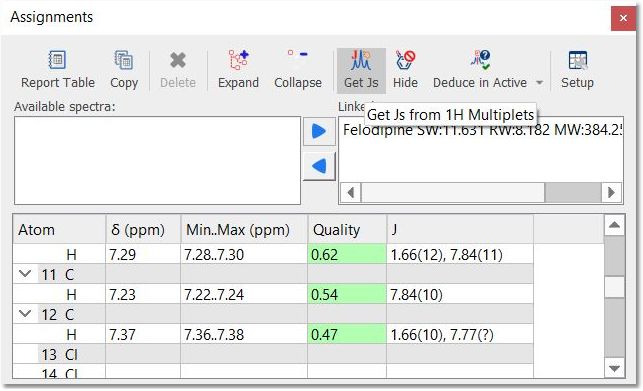Run Deduce in Active
The height and width of the screenshot is (391, 643).
click(x=480, y=70)
